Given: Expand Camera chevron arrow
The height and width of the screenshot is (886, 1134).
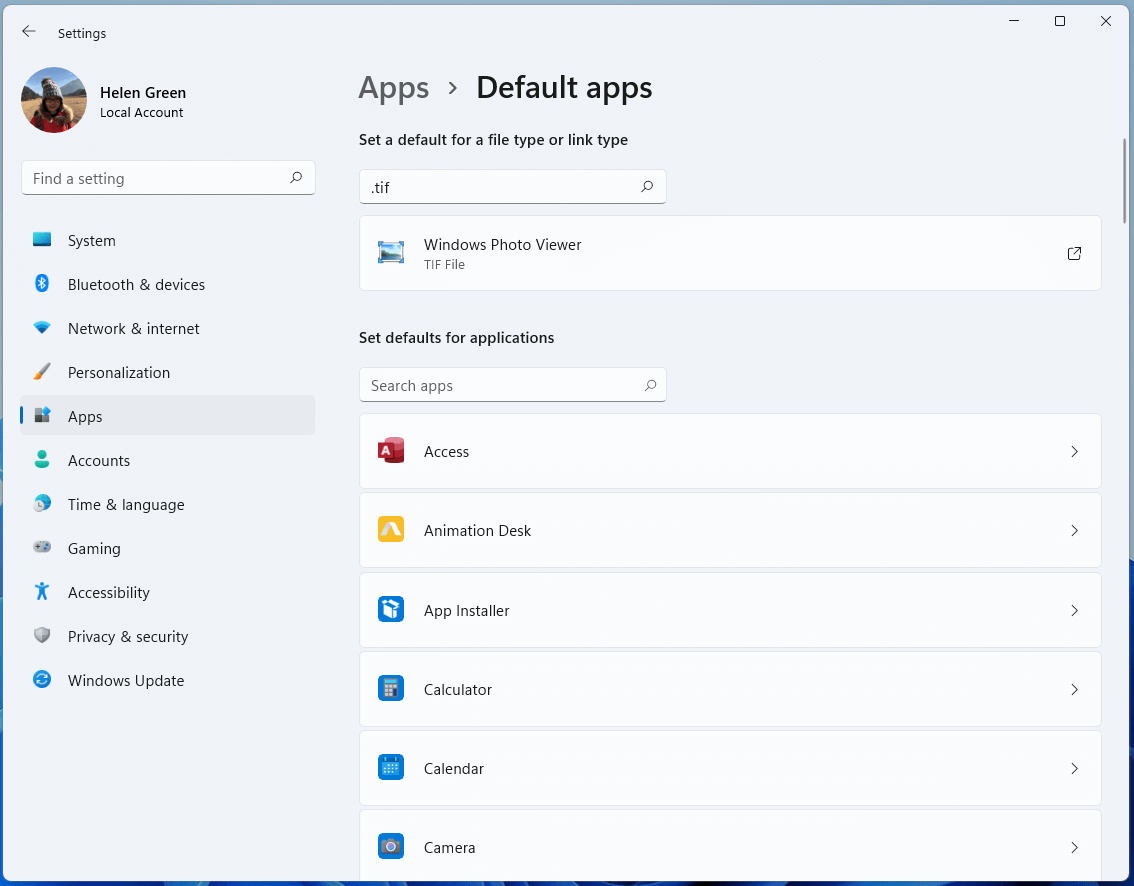Looking at the screenshot, I should (1074, 847).
